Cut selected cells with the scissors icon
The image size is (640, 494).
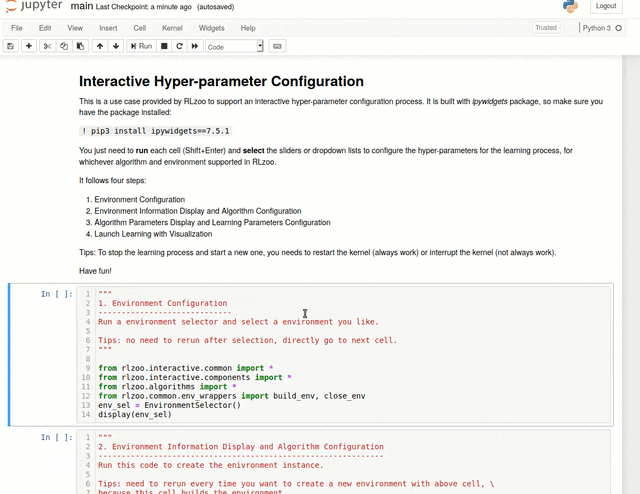pyautogui.click(x=47, y=46)
